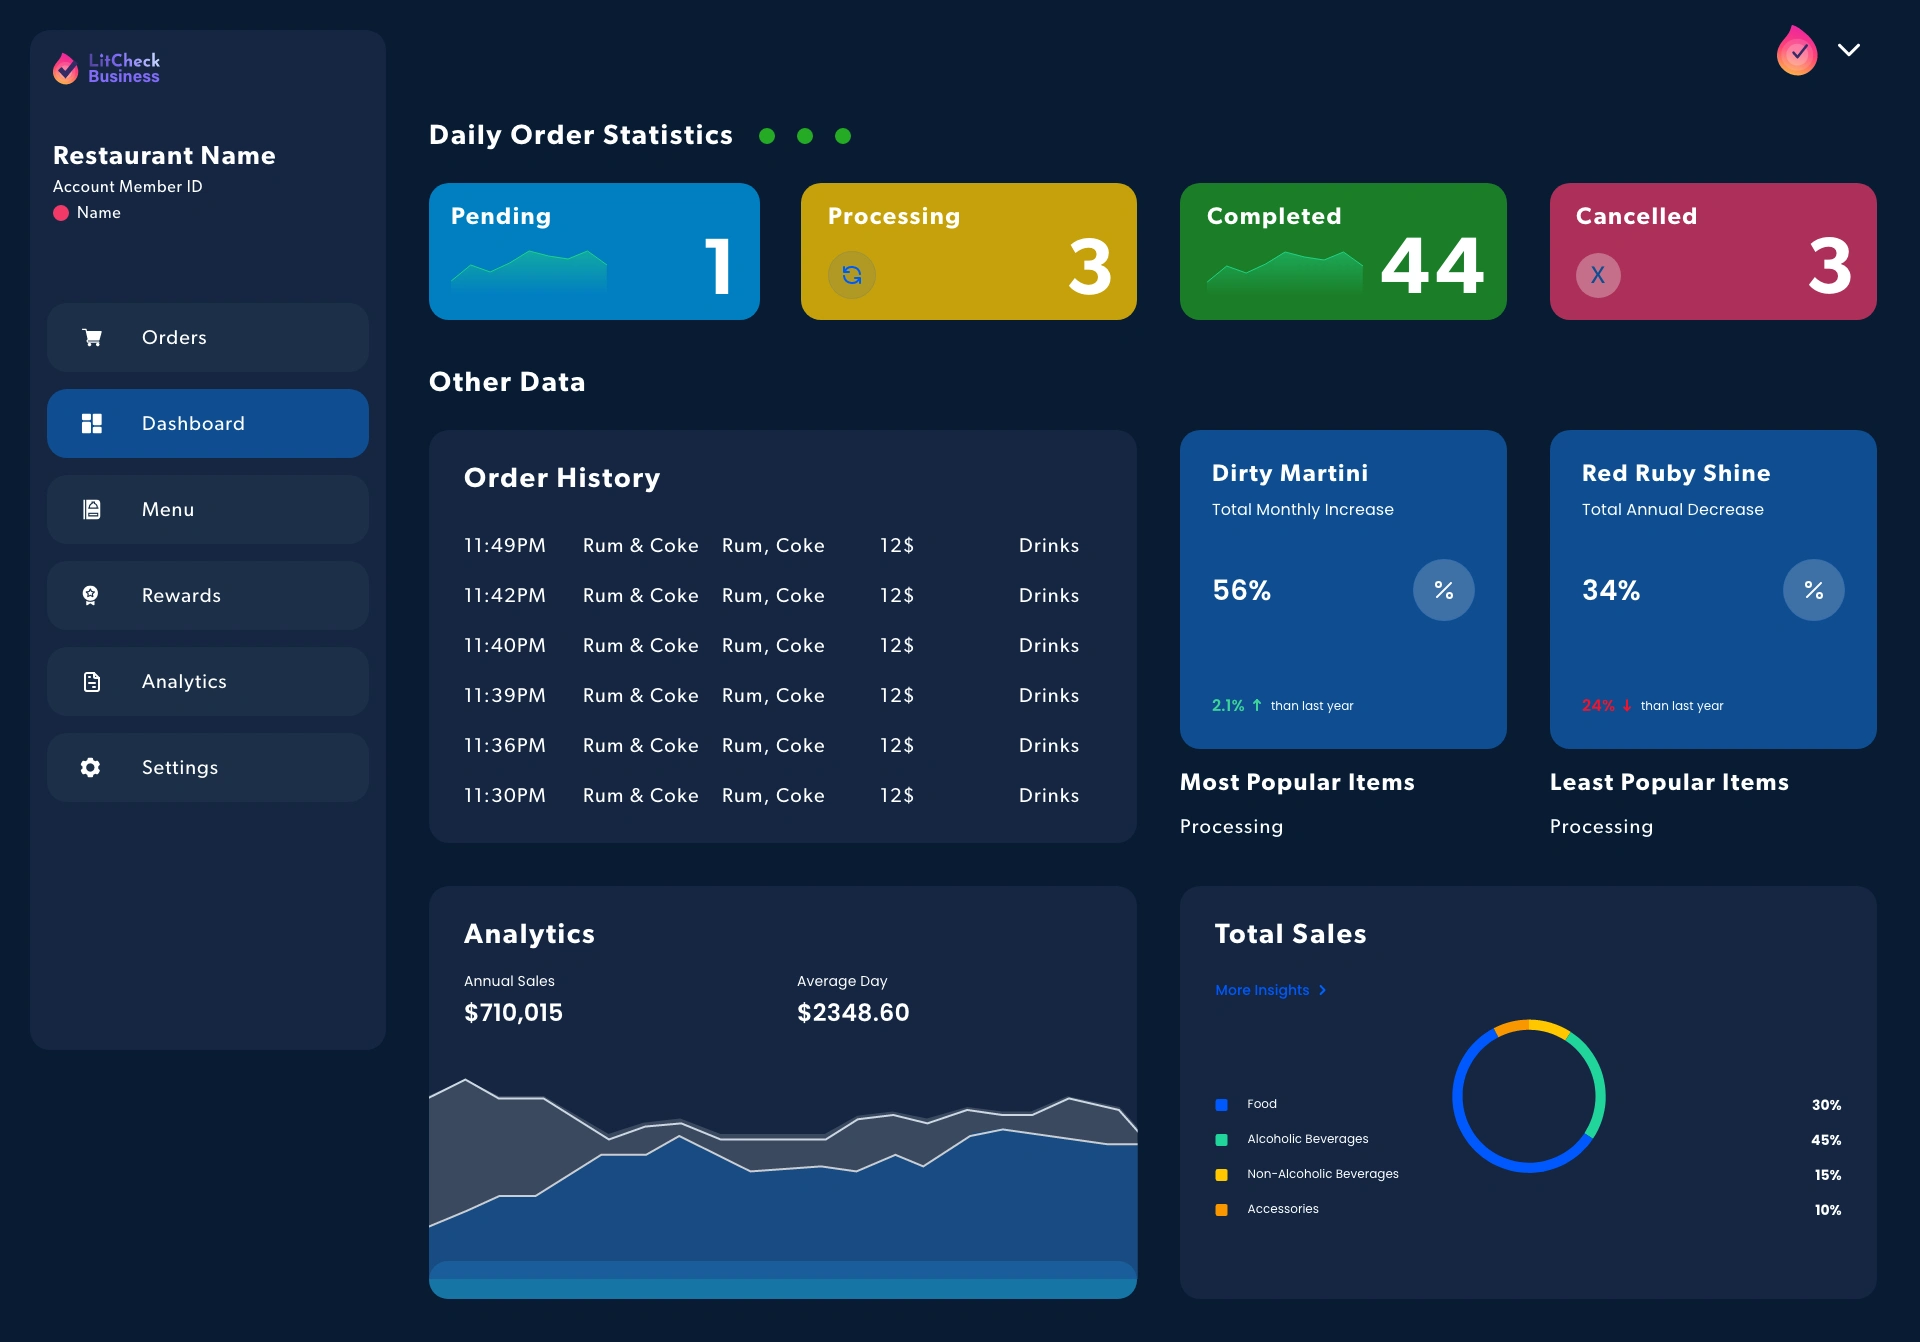Click the More Insights link

coord(1262,990)
